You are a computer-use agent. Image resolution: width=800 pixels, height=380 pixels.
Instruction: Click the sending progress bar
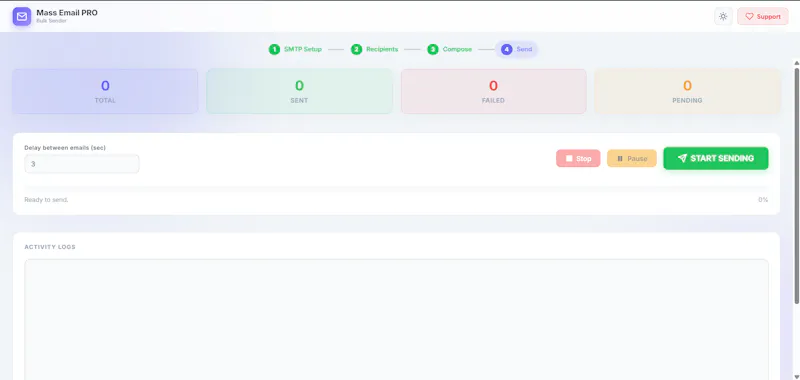pos(396,188)
